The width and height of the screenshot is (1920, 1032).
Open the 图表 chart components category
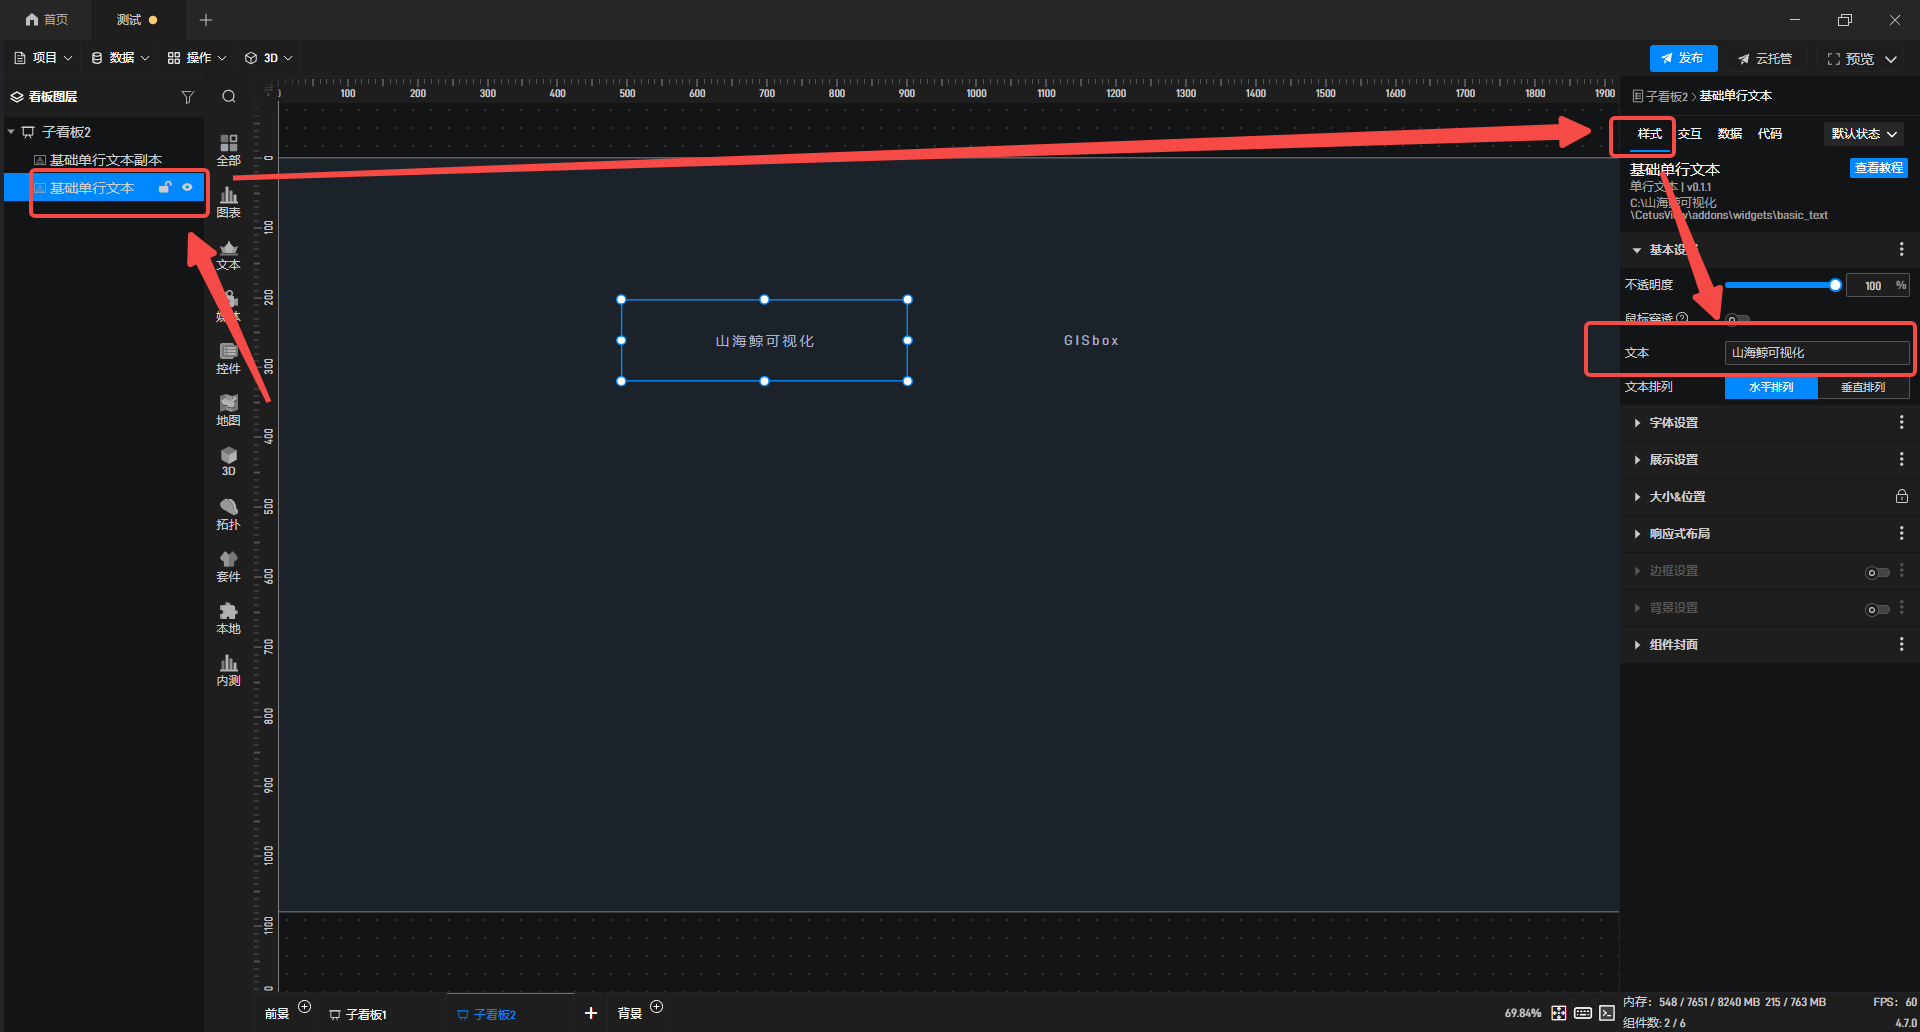228,202
